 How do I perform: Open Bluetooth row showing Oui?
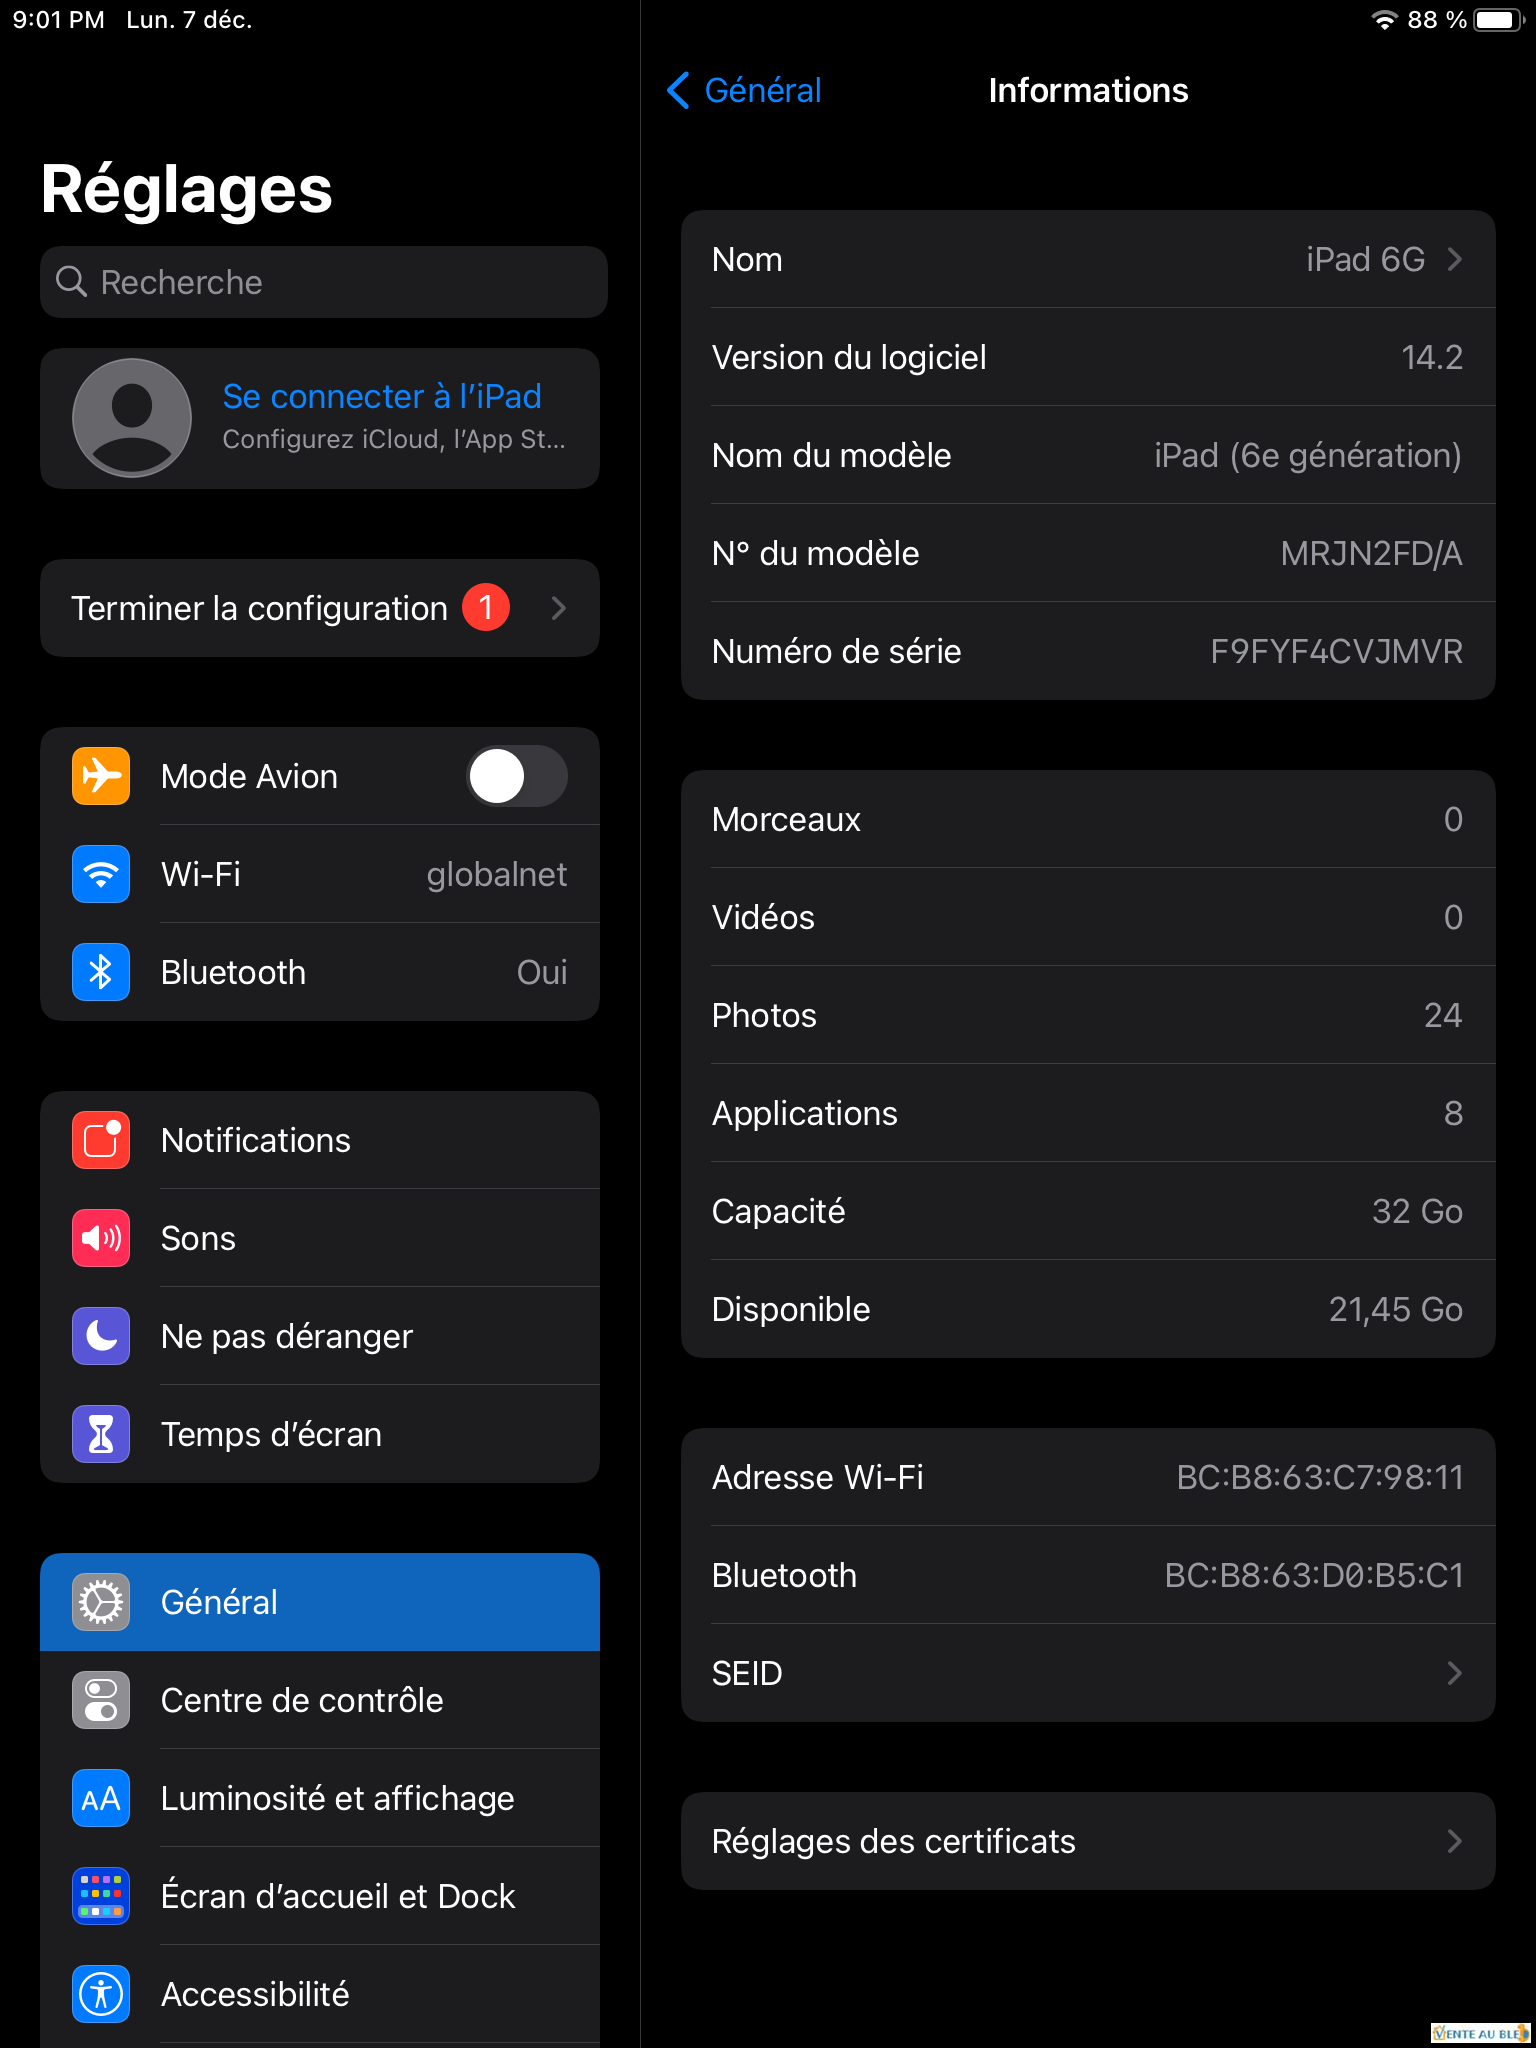click(x=320, y=972)
